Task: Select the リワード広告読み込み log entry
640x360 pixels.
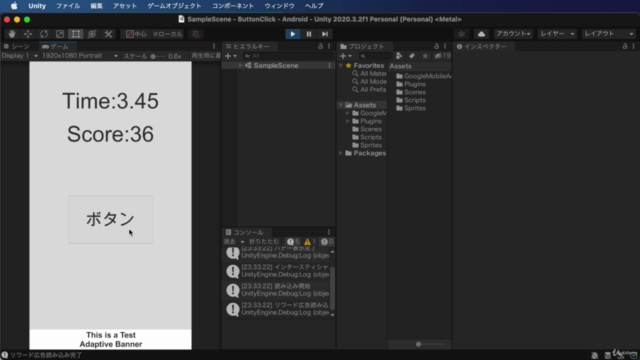Action: click(277, 309)
